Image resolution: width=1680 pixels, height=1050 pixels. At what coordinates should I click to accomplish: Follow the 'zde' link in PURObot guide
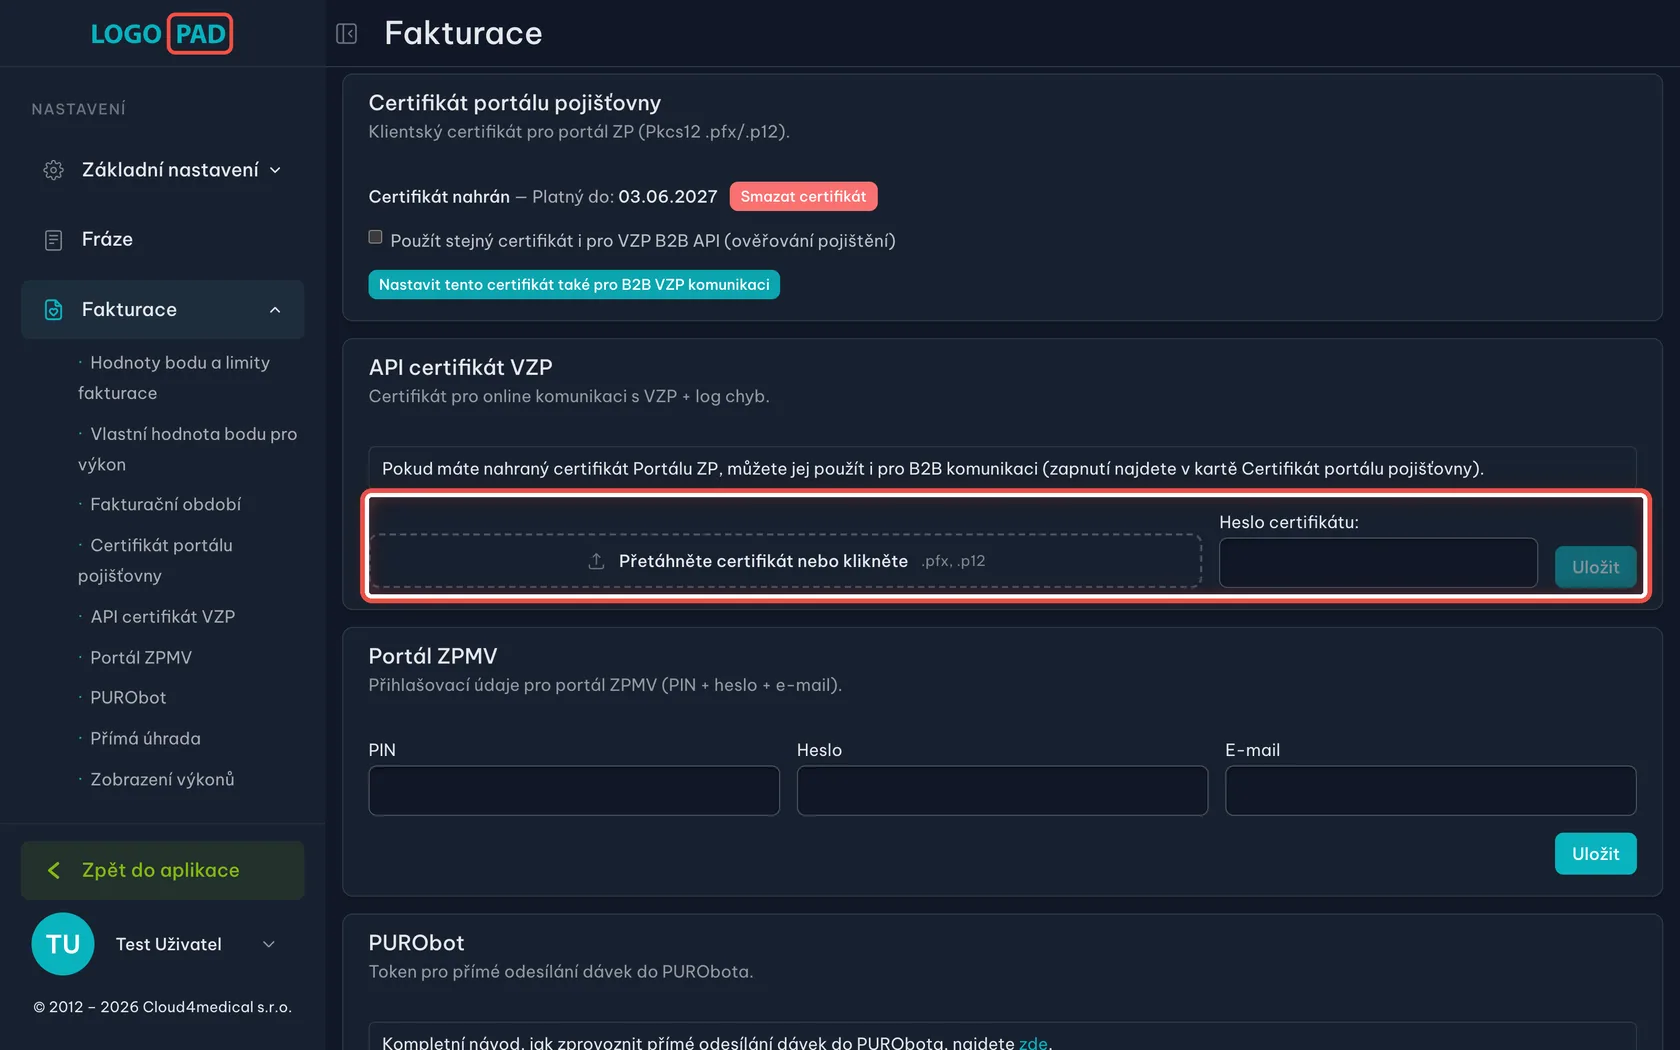click(x=1033, y=1042)
